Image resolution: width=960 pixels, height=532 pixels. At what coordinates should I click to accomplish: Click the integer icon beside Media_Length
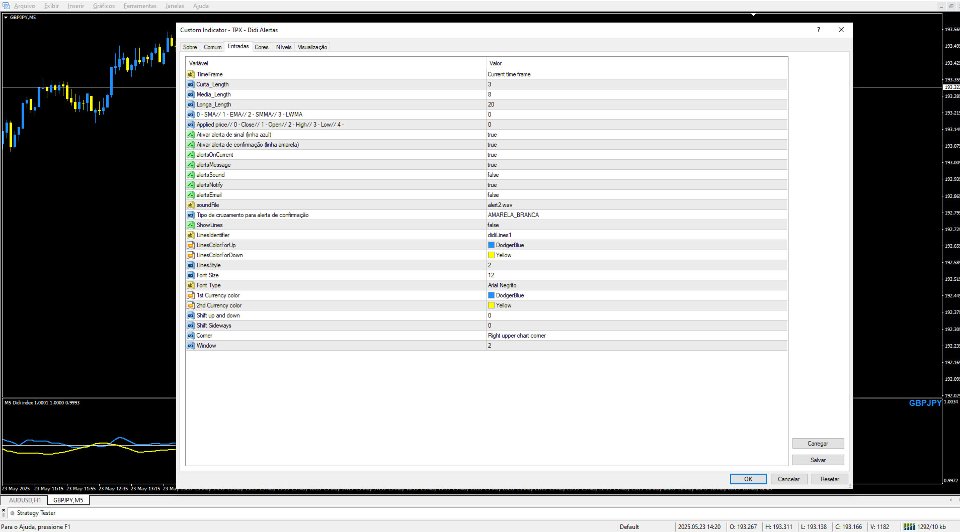pos(191,94)
